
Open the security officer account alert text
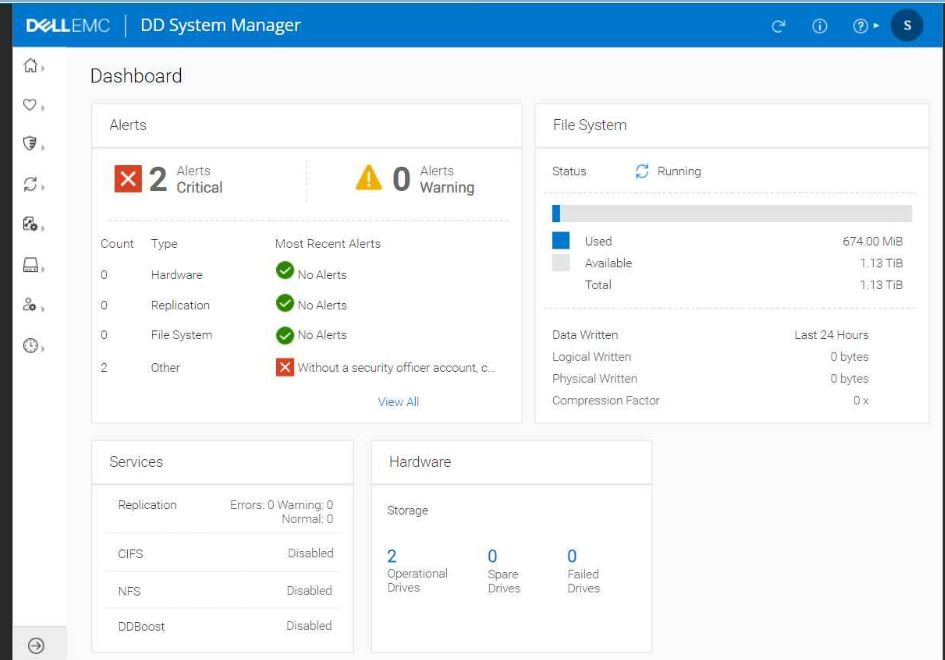(x=396, y=368)
